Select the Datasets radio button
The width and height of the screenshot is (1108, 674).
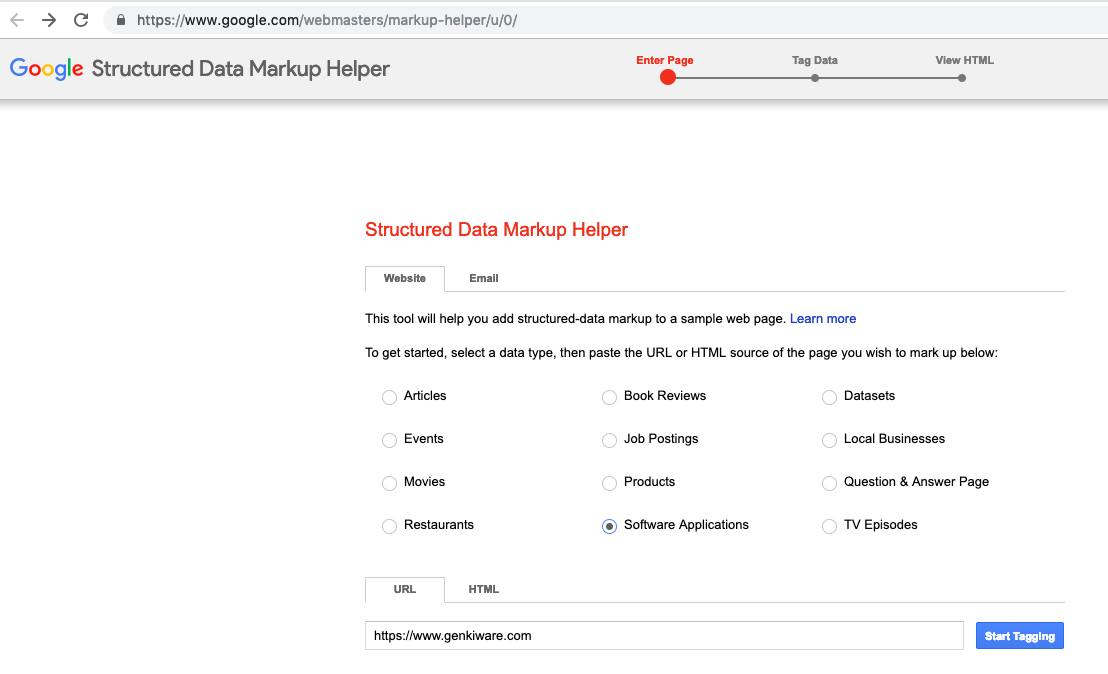(x=829, y=397)
